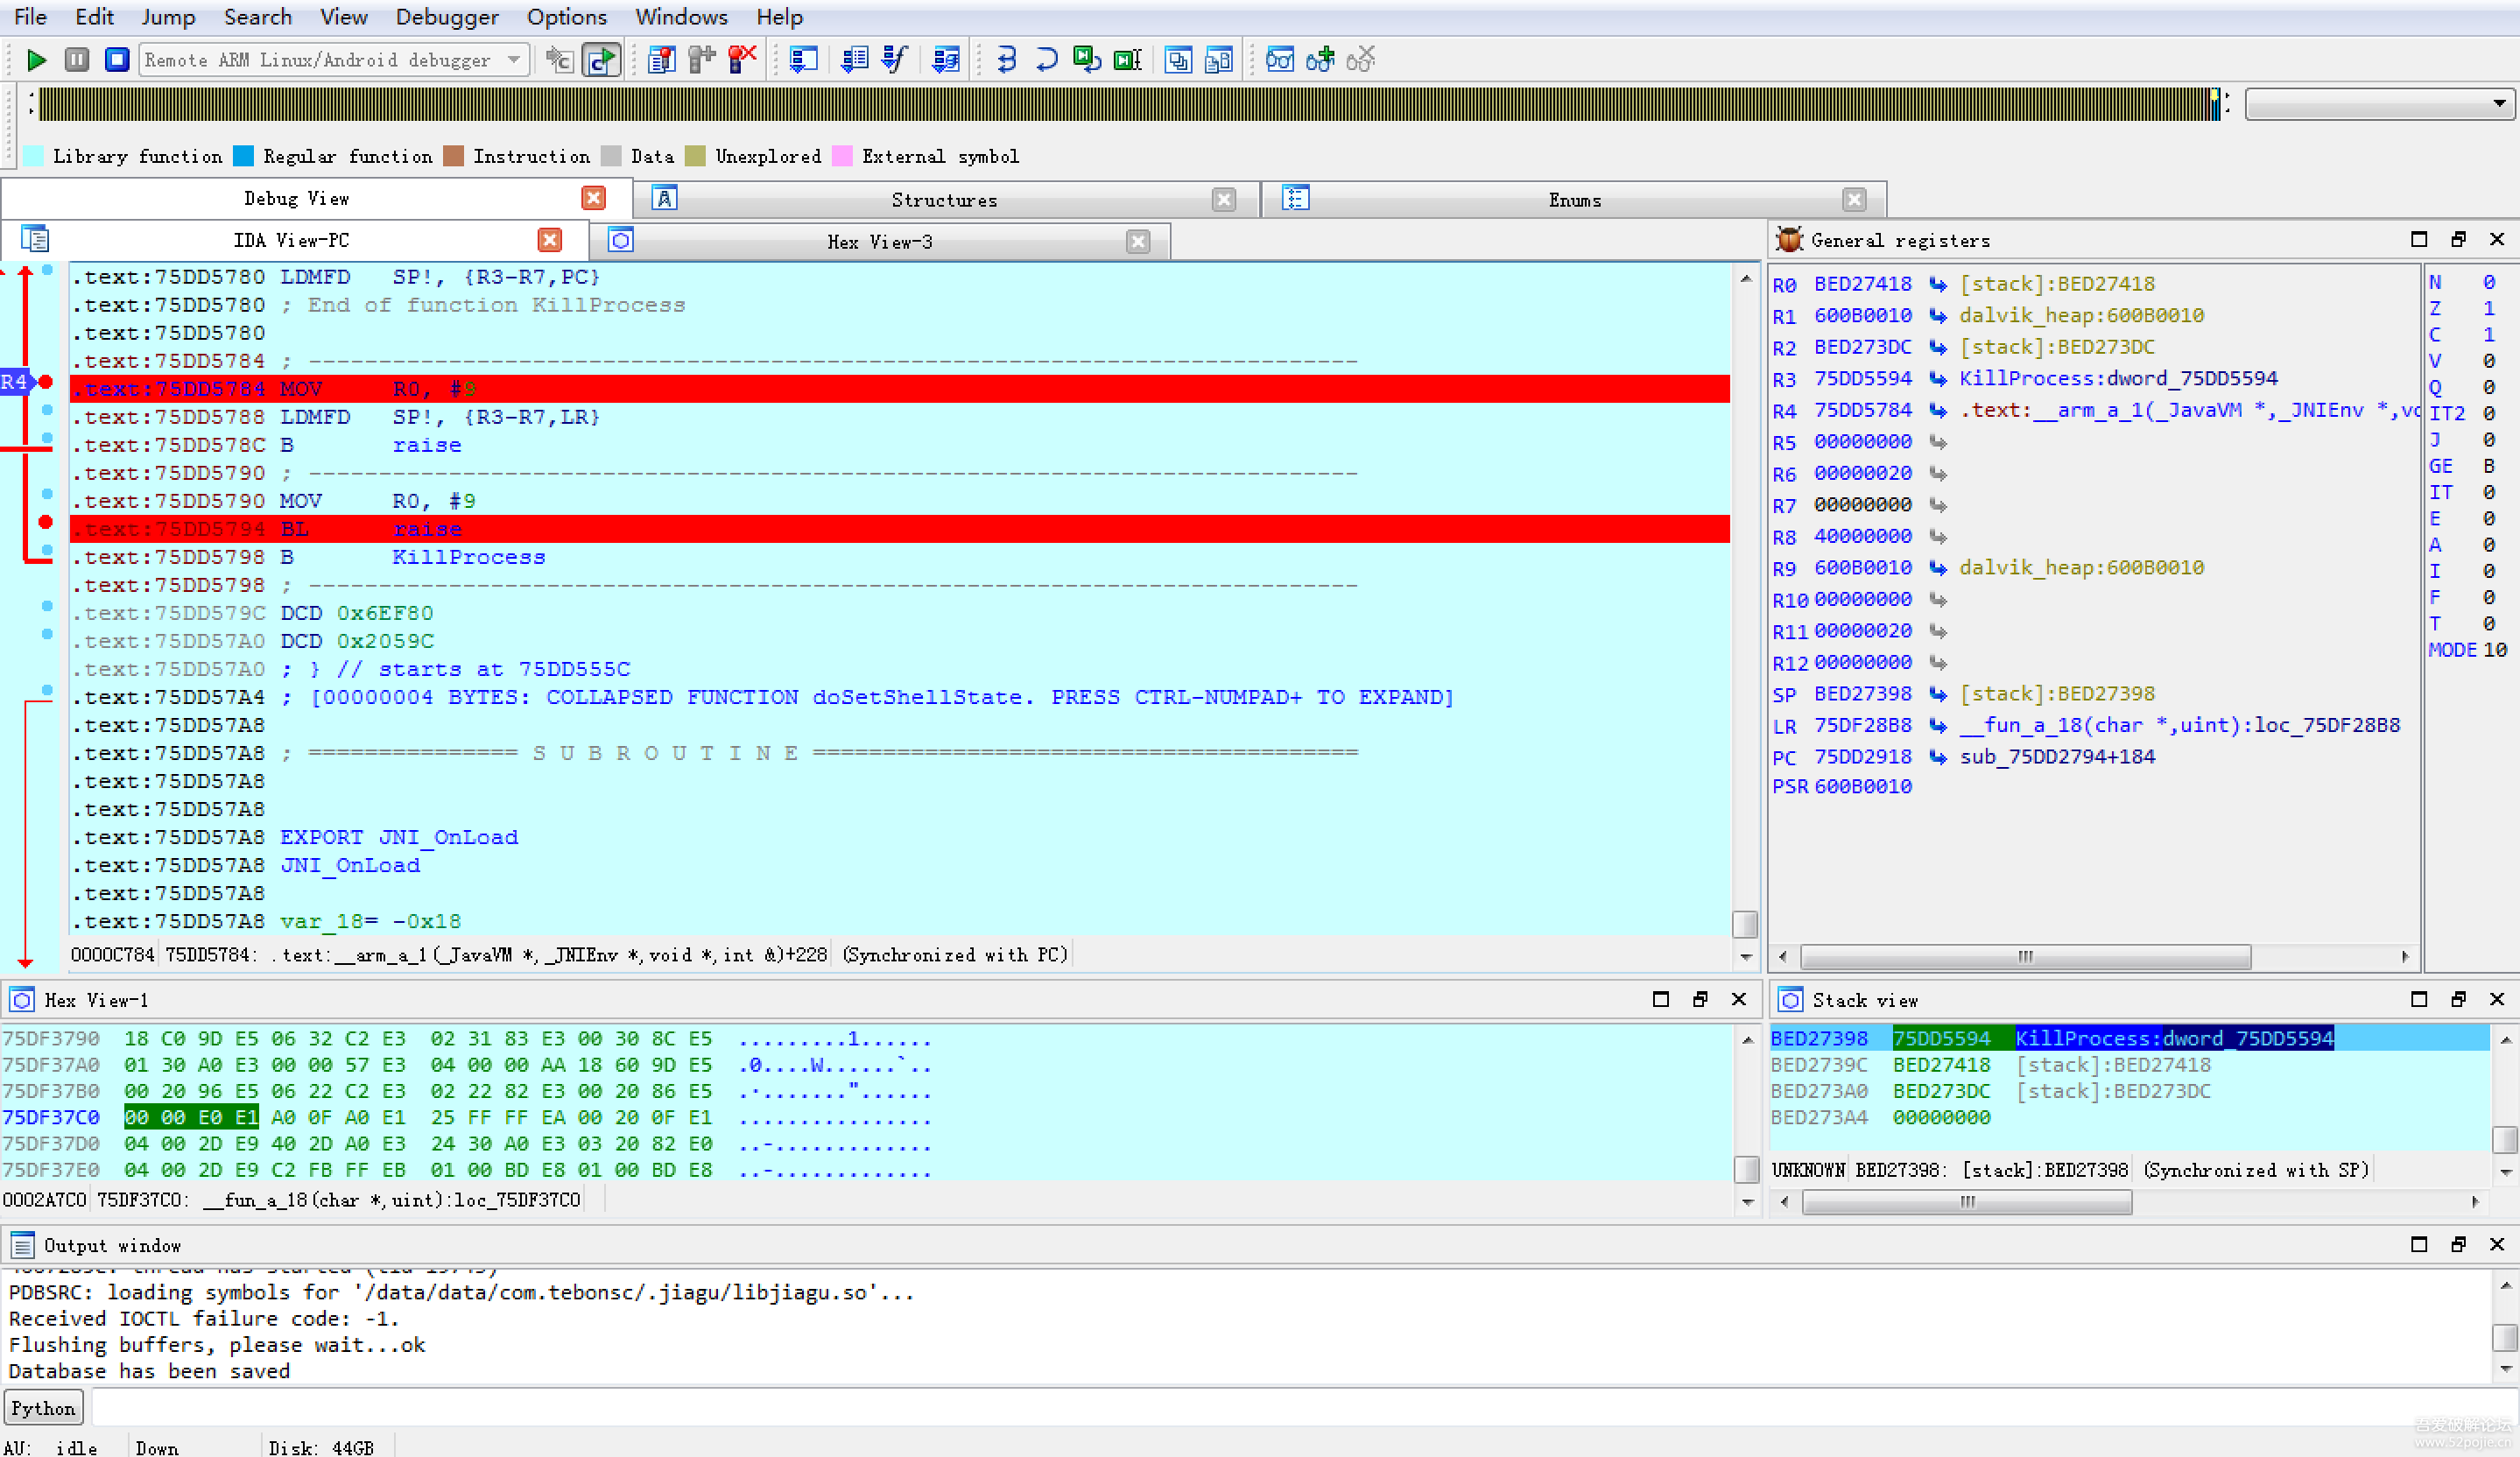Click the Step over icon

1046,60
